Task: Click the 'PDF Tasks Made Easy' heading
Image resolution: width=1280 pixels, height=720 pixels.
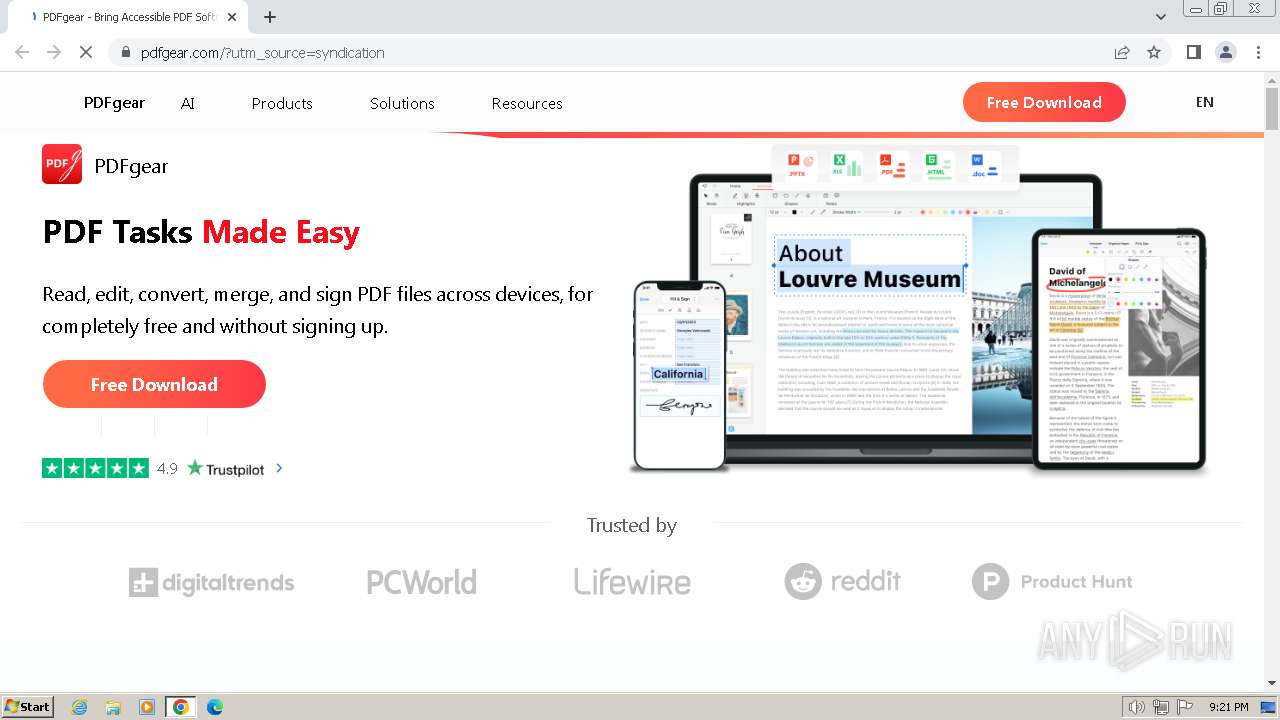Action: pyautogui.click(x=201, y=232)
